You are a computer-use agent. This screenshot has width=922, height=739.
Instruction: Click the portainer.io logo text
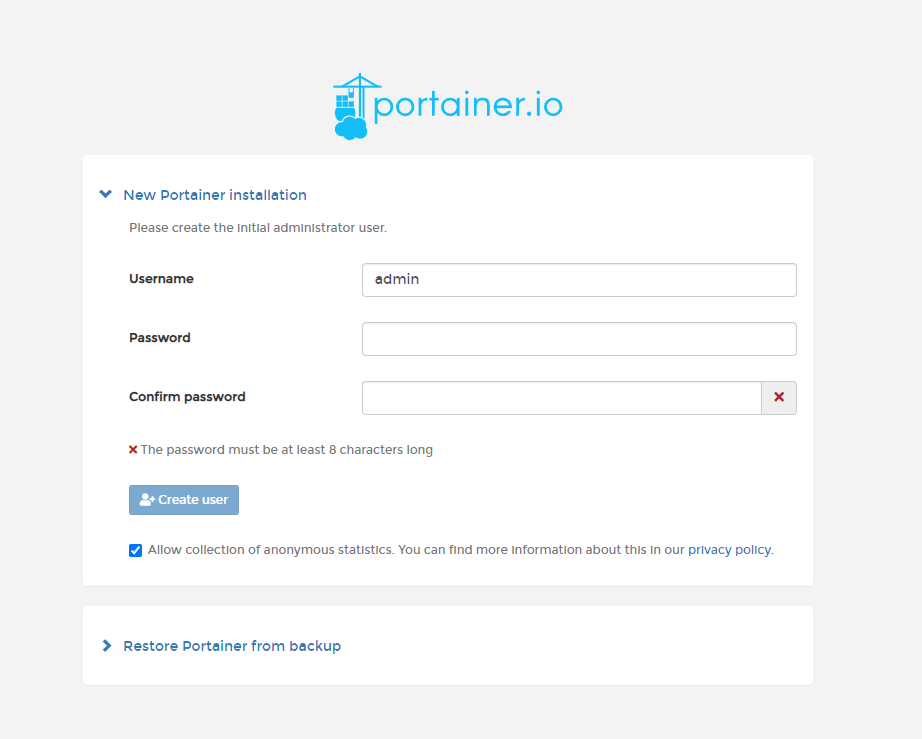point(468,105)
